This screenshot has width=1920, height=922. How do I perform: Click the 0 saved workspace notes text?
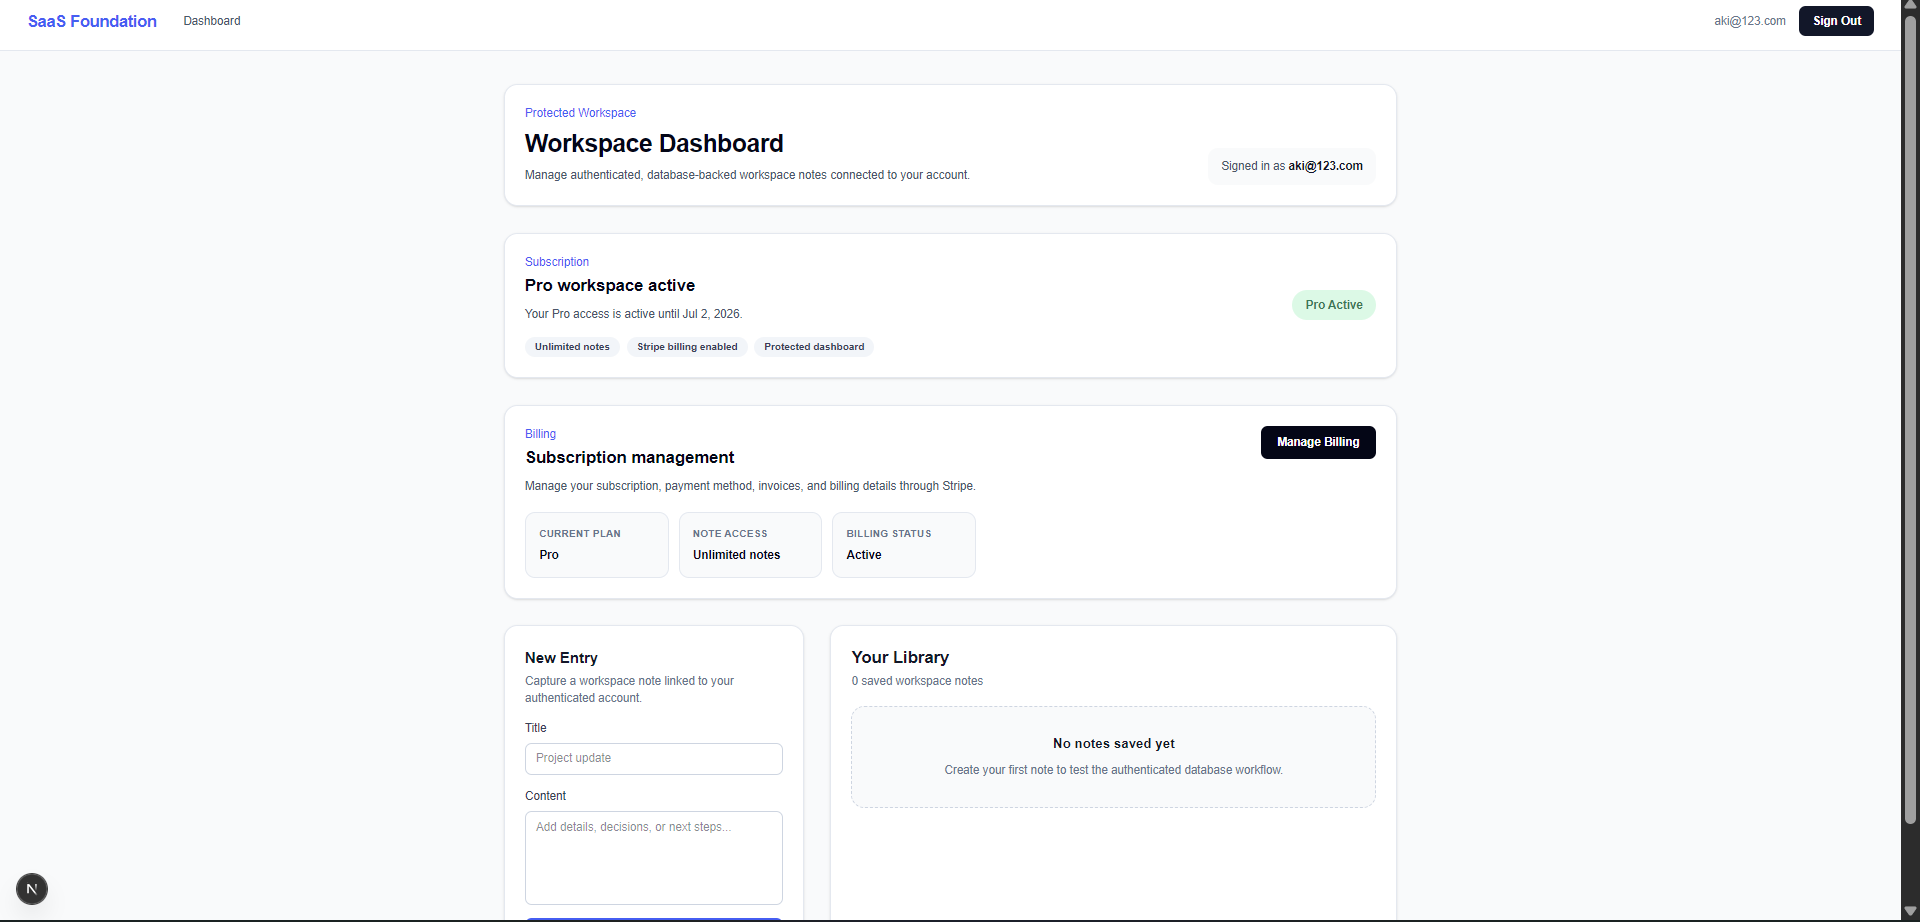pos(917,681)
